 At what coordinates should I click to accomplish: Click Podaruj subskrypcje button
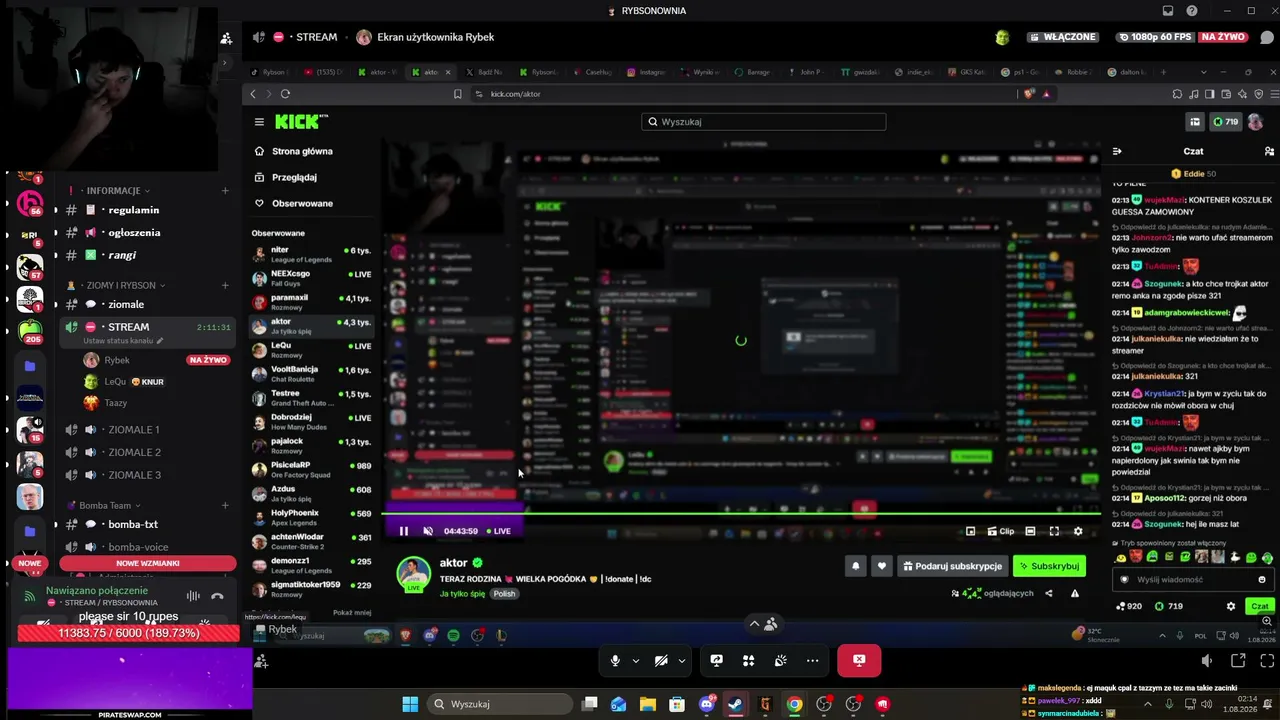(952, 566)
